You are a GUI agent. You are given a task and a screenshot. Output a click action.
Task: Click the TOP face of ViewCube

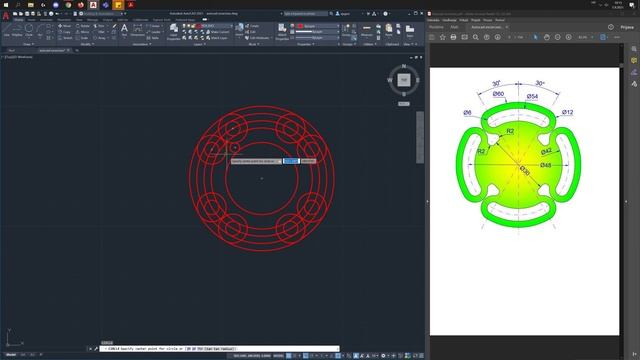coord(404,80)
